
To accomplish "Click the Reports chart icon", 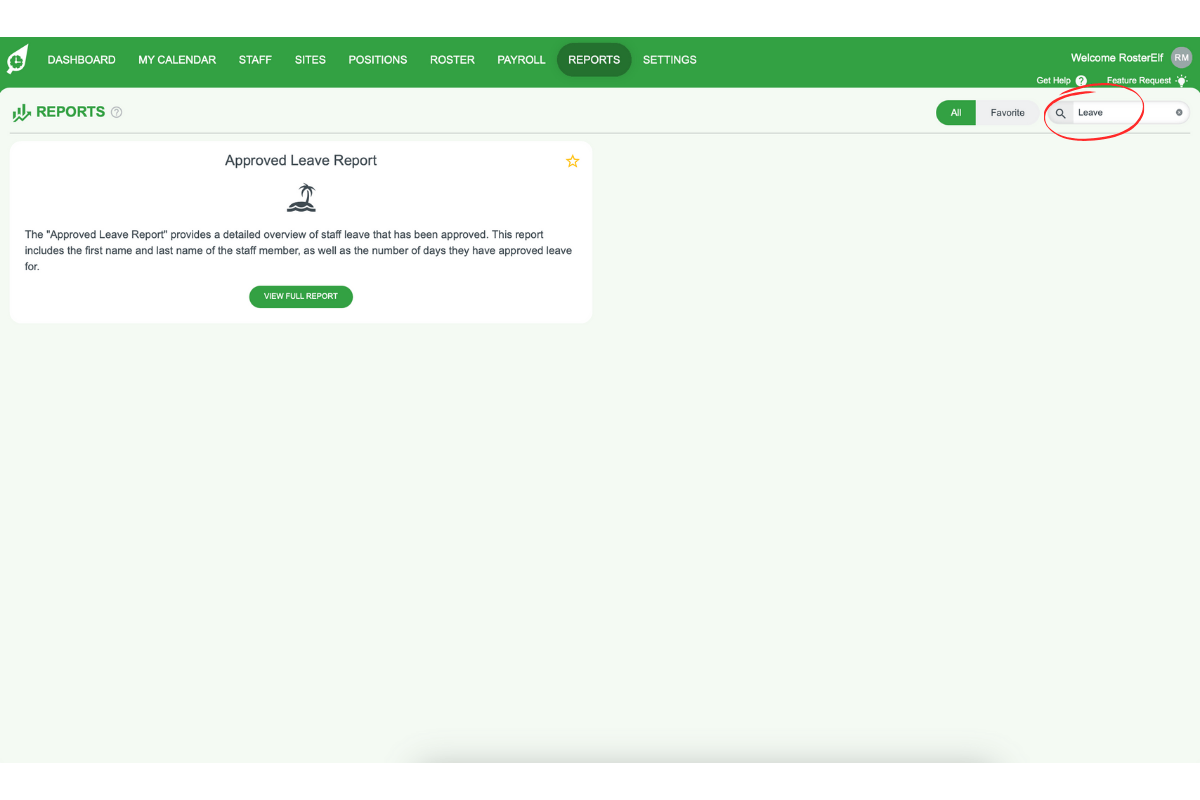I will 21,113.
